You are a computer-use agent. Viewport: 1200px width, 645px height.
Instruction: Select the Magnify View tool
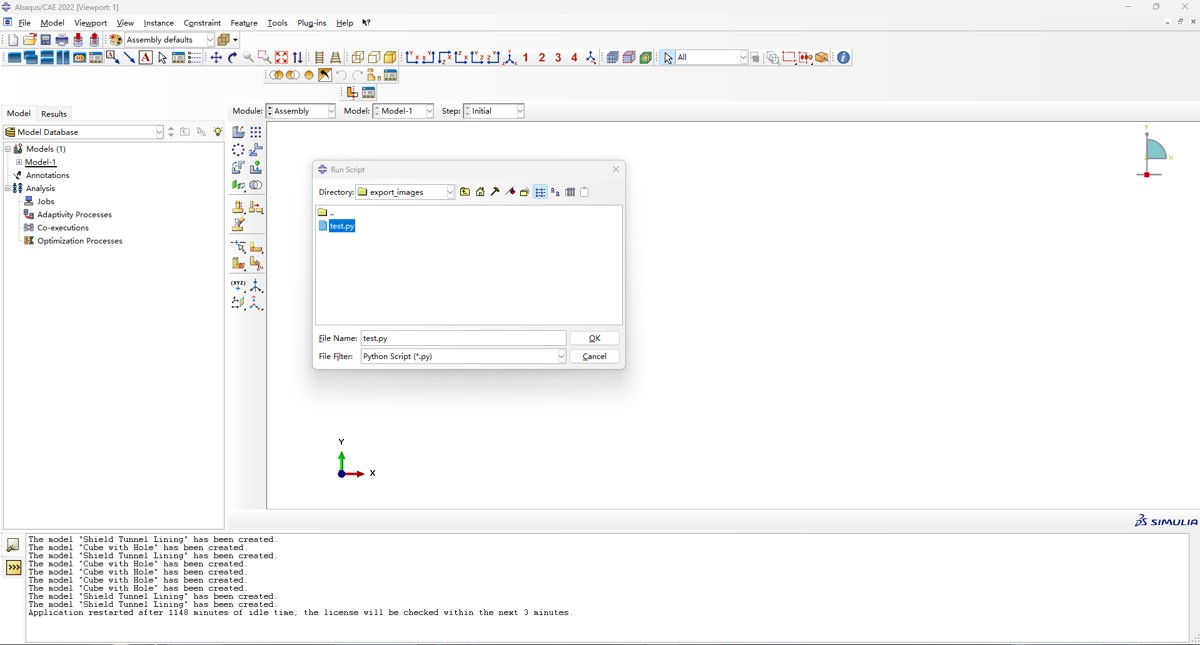point(248,58)
